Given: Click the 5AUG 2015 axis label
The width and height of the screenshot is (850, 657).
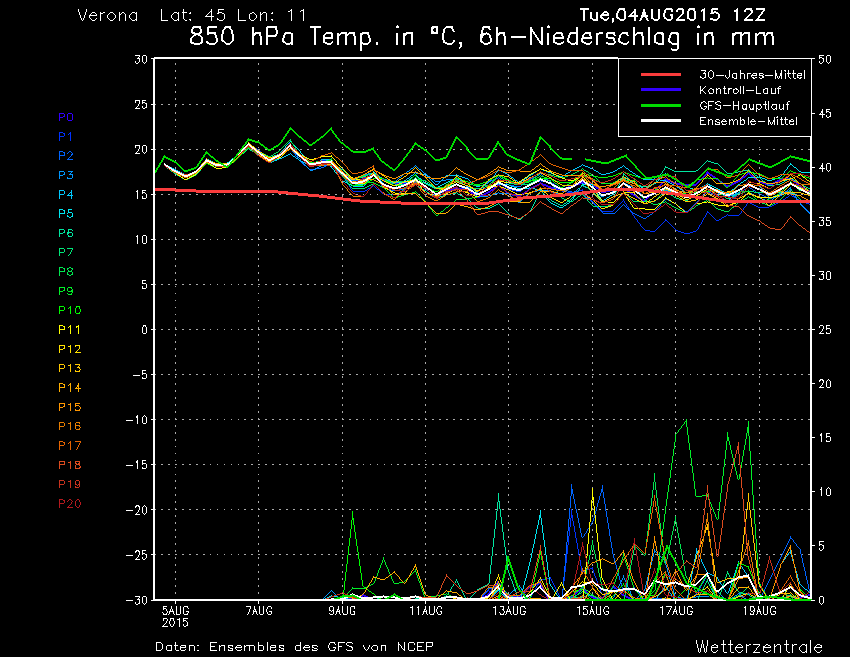Looking at the screenshot, I should point(175,617).
